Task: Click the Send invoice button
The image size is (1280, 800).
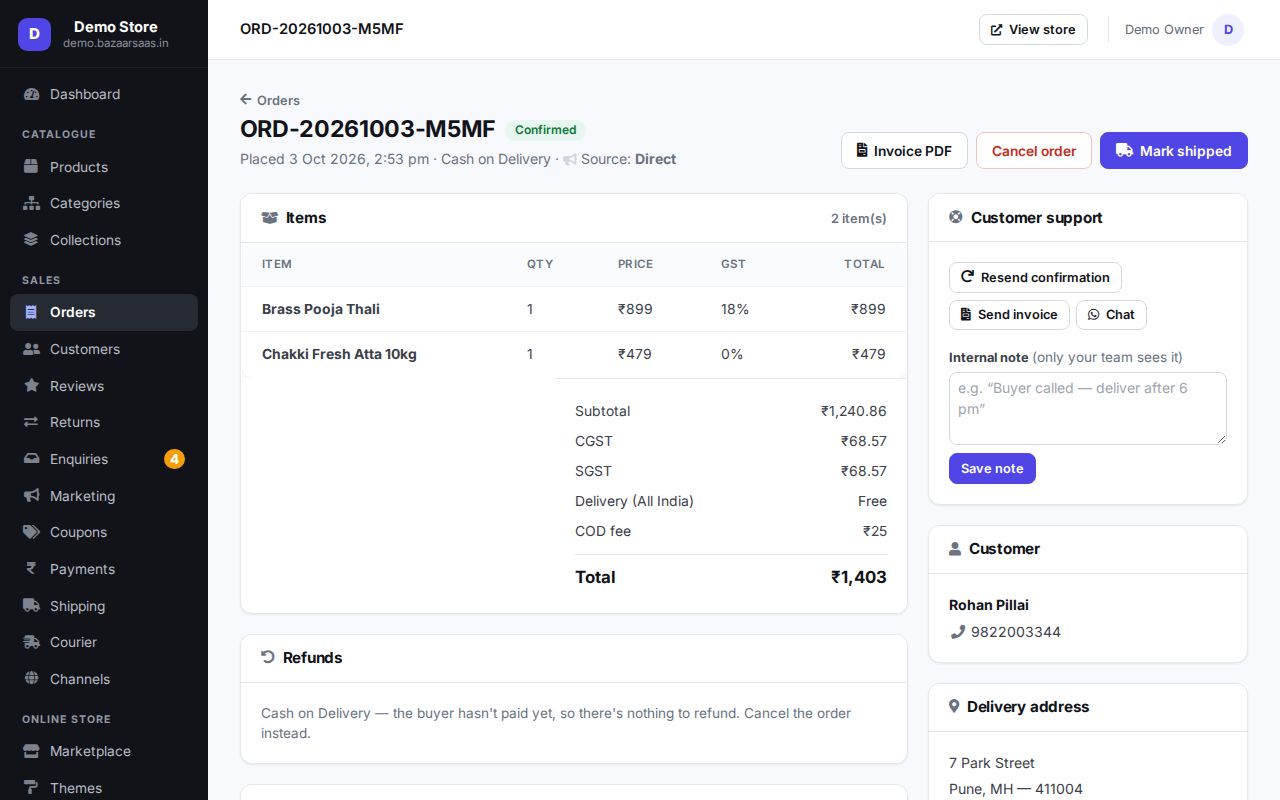Action: point(1009,314)
